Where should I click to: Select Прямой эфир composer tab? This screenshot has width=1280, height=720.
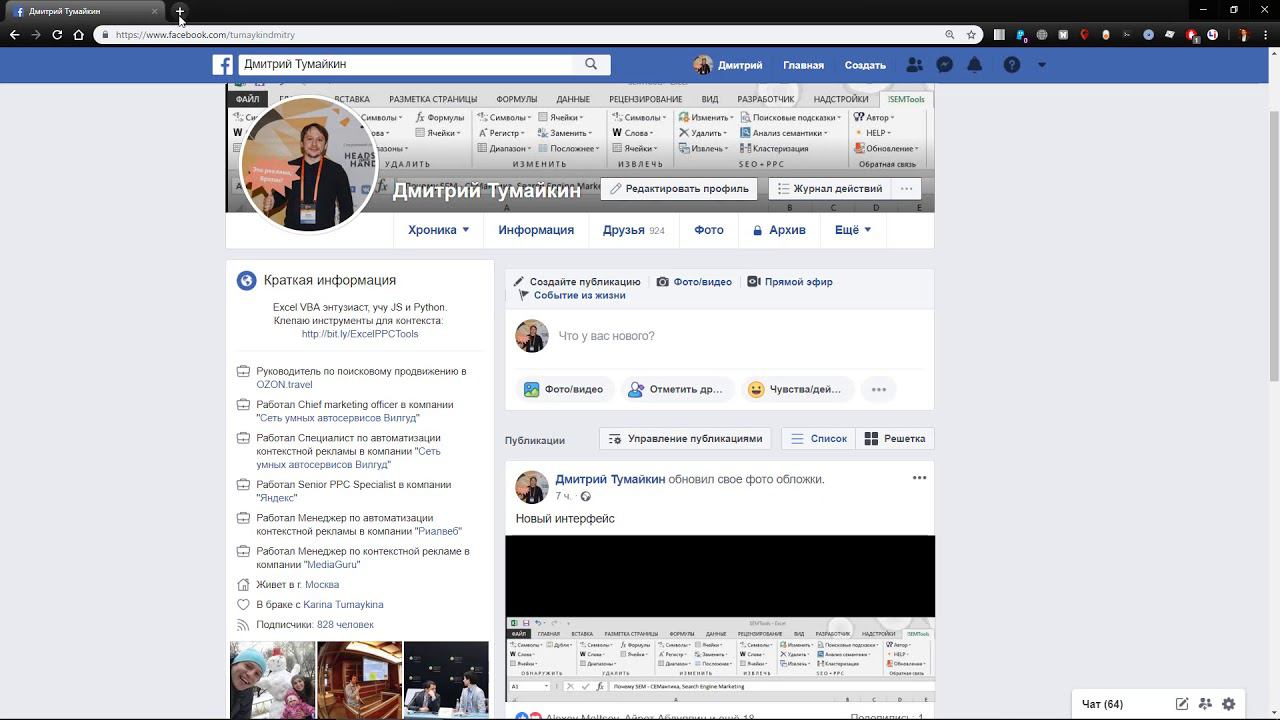click(790, 282)
